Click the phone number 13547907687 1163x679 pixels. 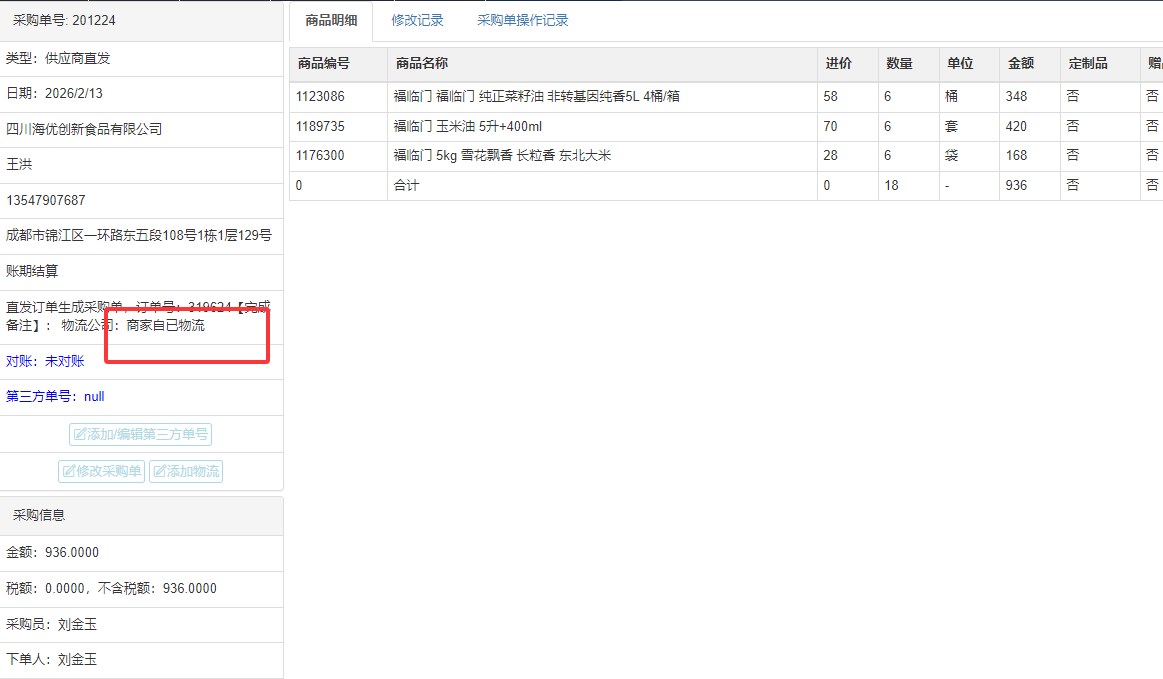[46, 200]
